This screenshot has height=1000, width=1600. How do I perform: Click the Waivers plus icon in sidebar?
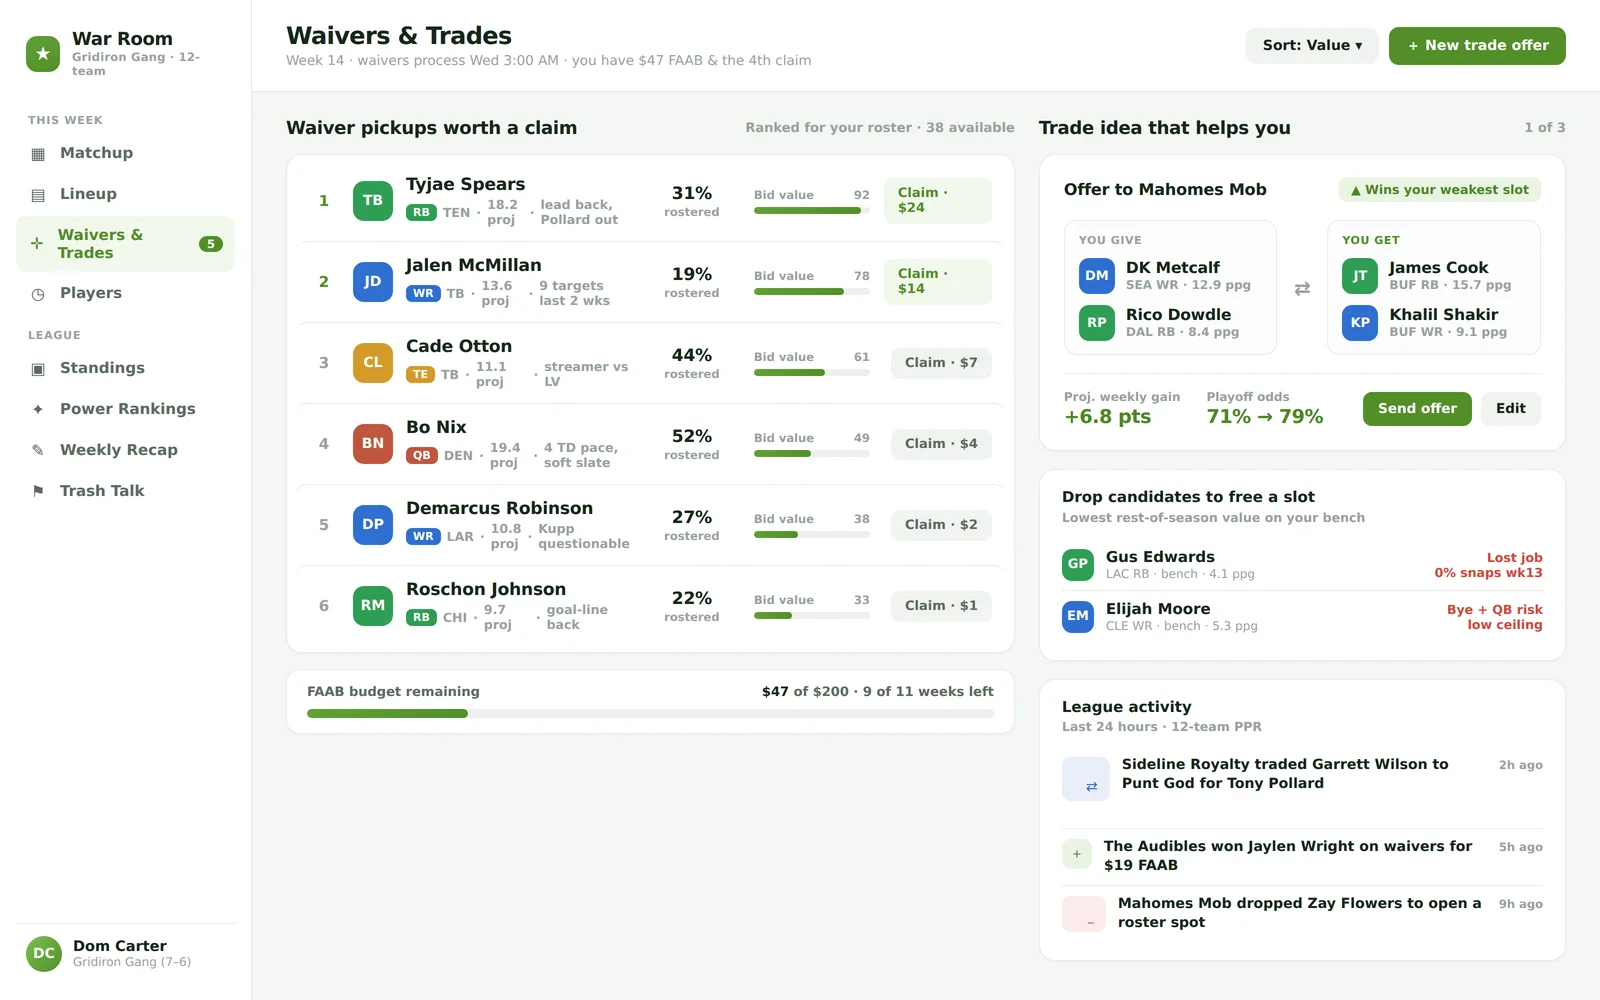pos(37,243)
